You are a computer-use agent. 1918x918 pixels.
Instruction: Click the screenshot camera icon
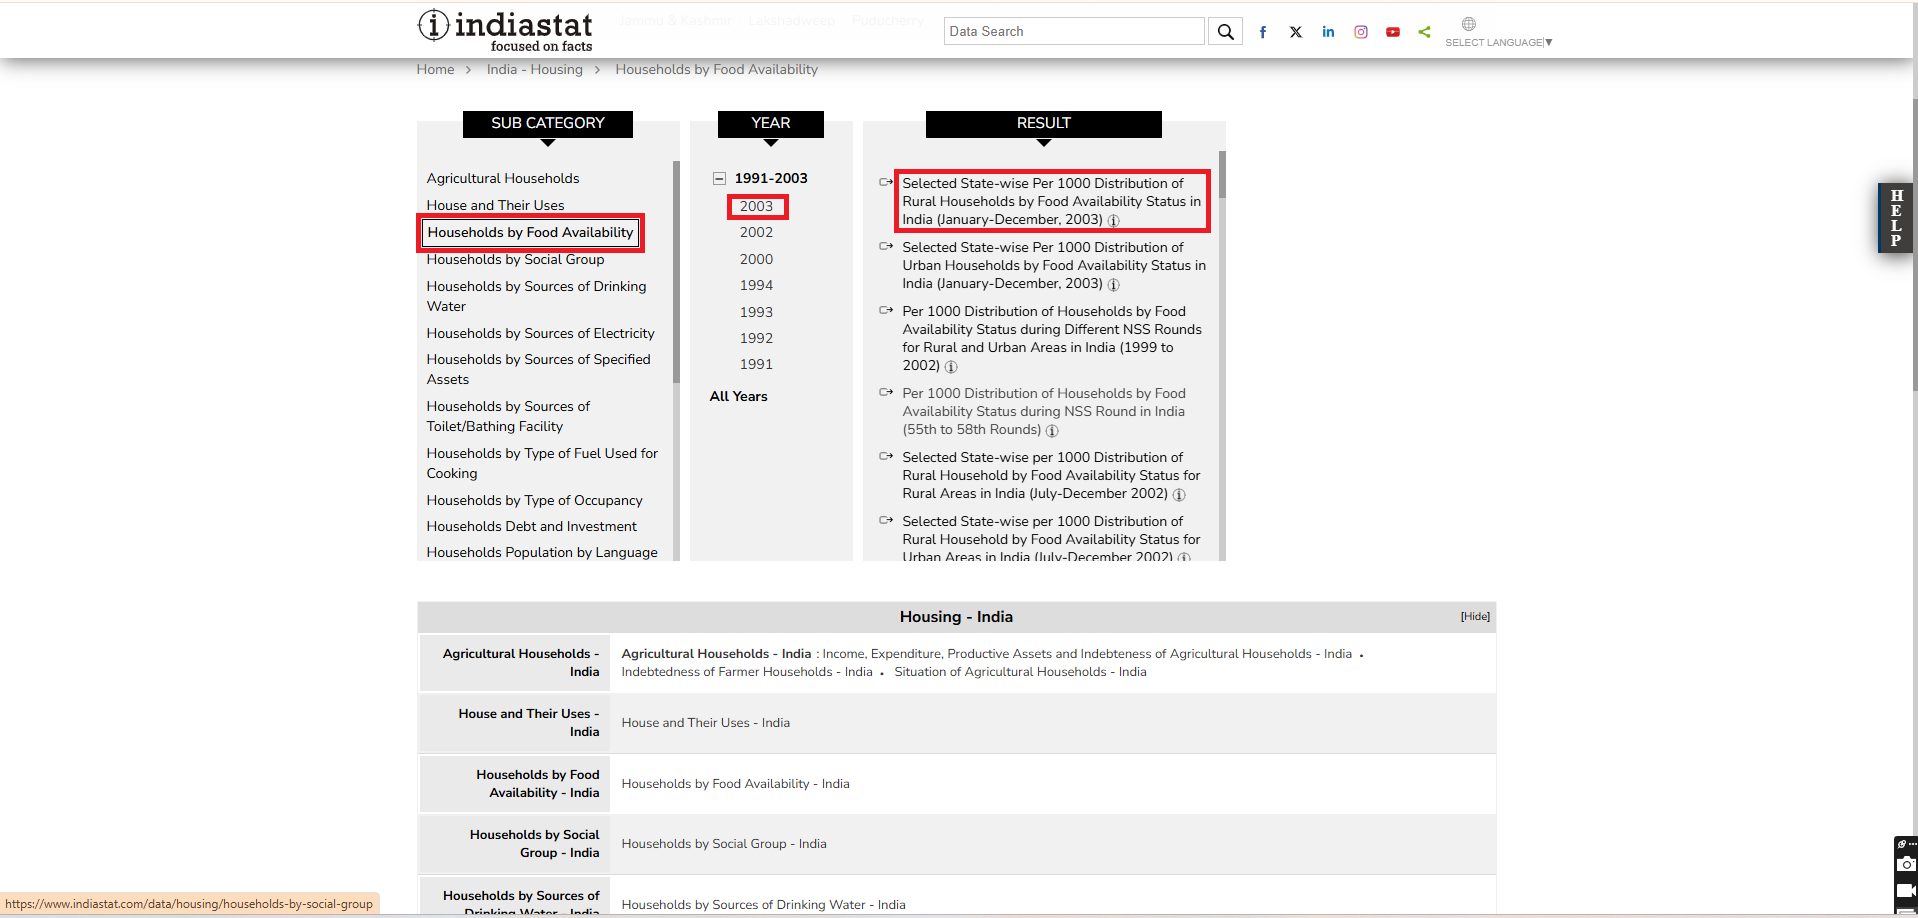1906,864
